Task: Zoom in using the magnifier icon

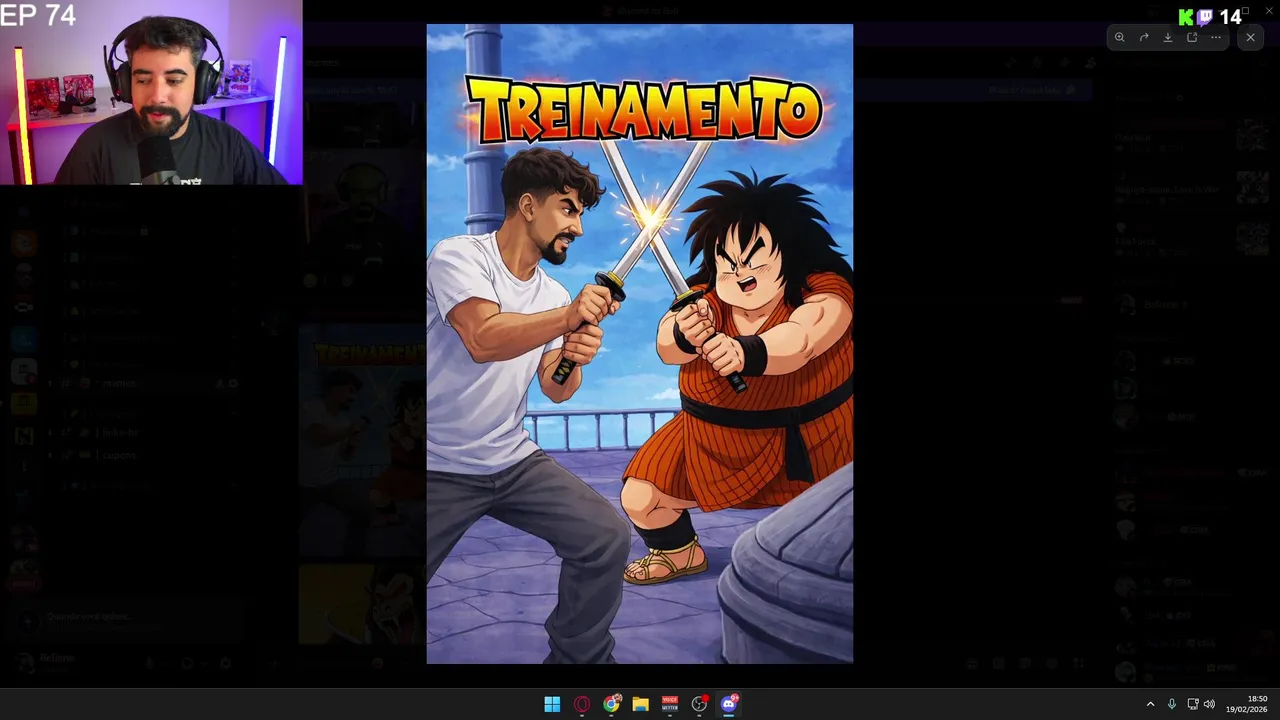Action: coord(1119,37)
